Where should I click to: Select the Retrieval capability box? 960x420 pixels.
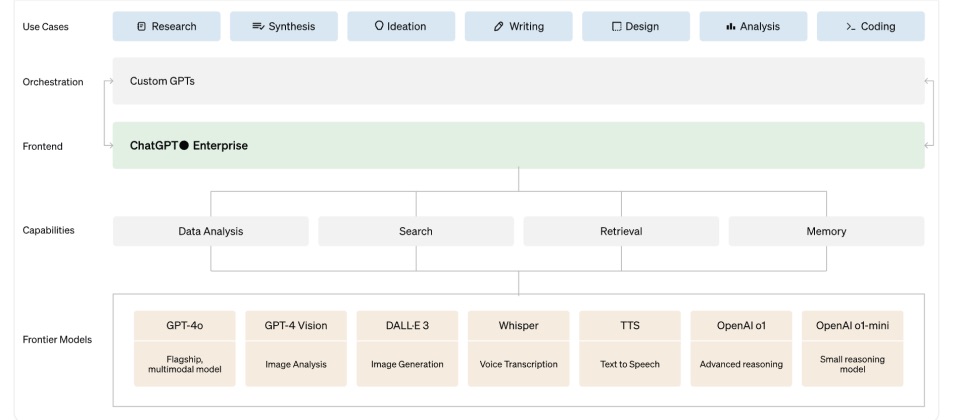tap(621, 231)
